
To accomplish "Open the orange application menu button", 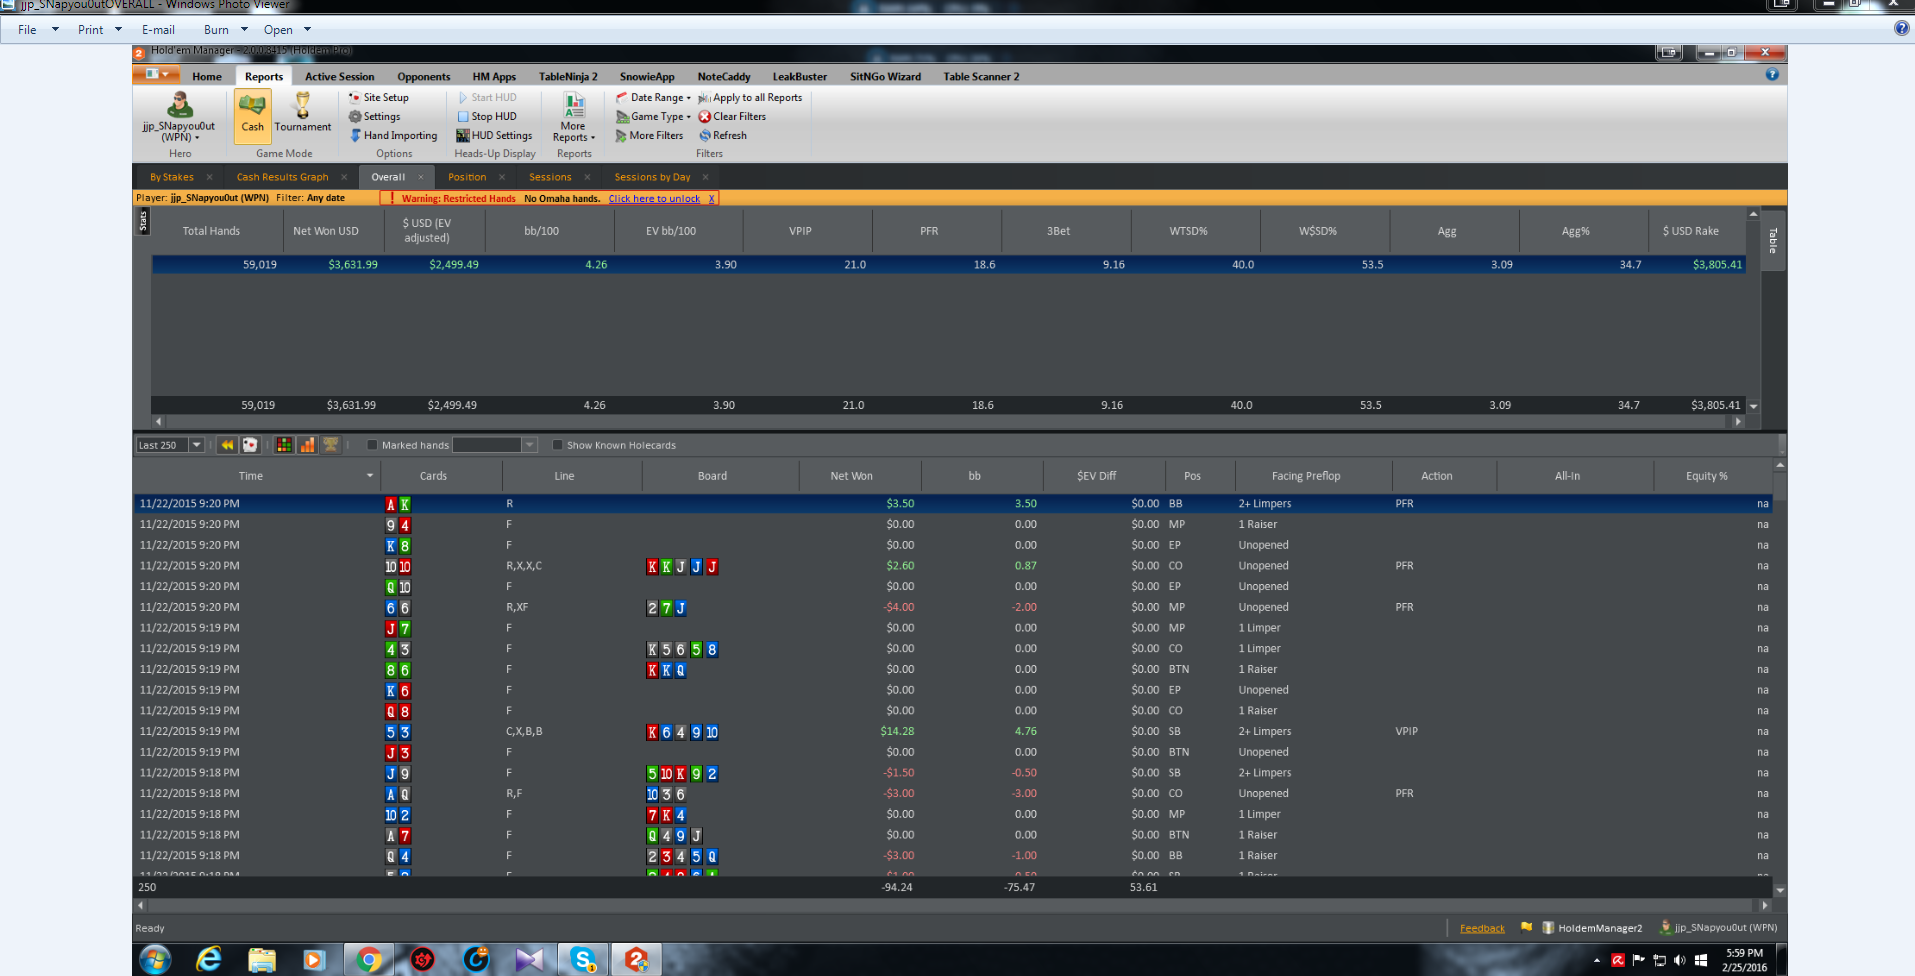I will pos(156,74).
